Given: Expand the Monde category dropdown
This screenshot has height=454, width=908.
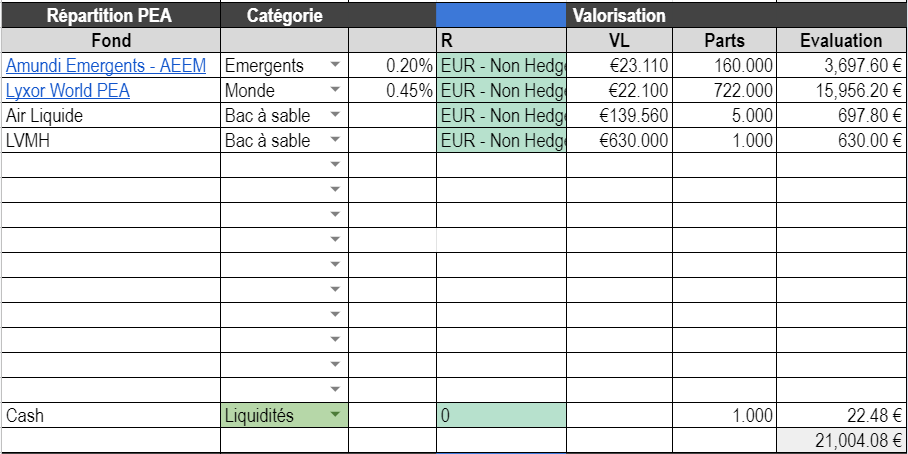Looking at the screenshot, I should (335, 91).
